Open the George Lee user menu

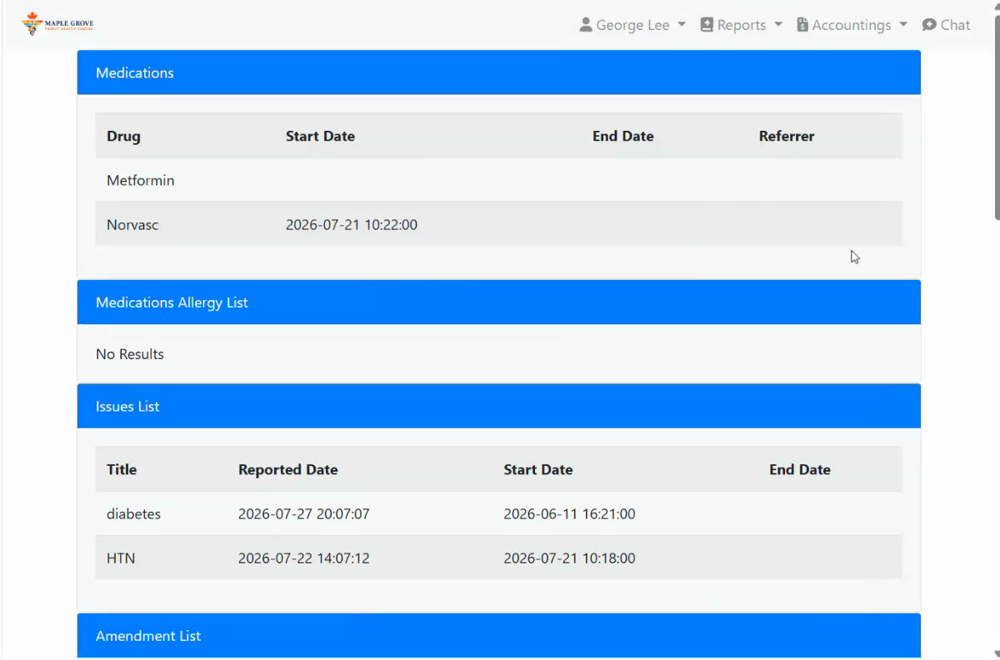click(633, 25)
